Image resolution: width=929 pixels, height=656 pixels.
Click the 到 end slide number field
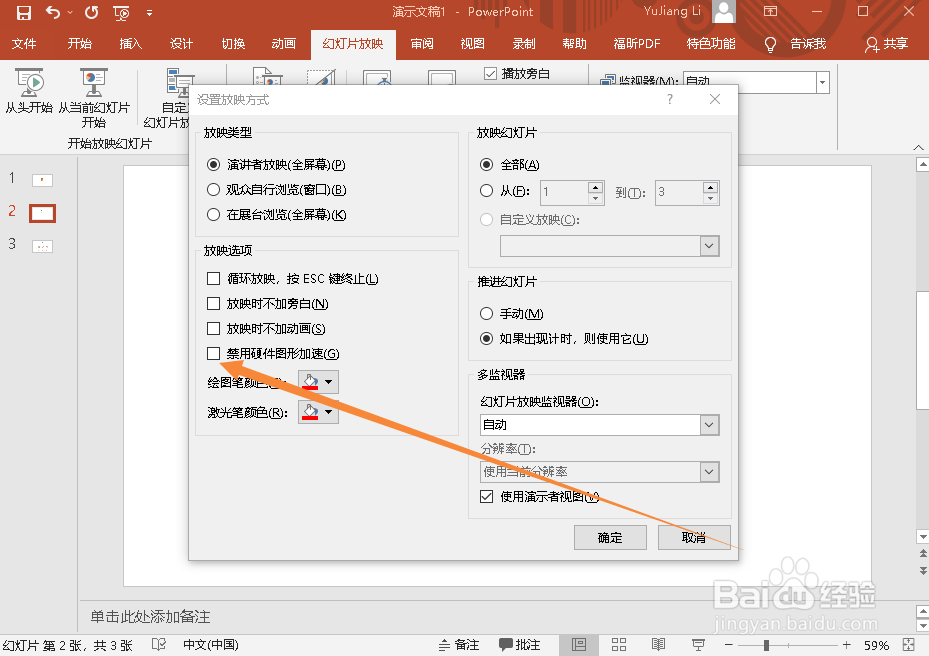click(679, 193)
